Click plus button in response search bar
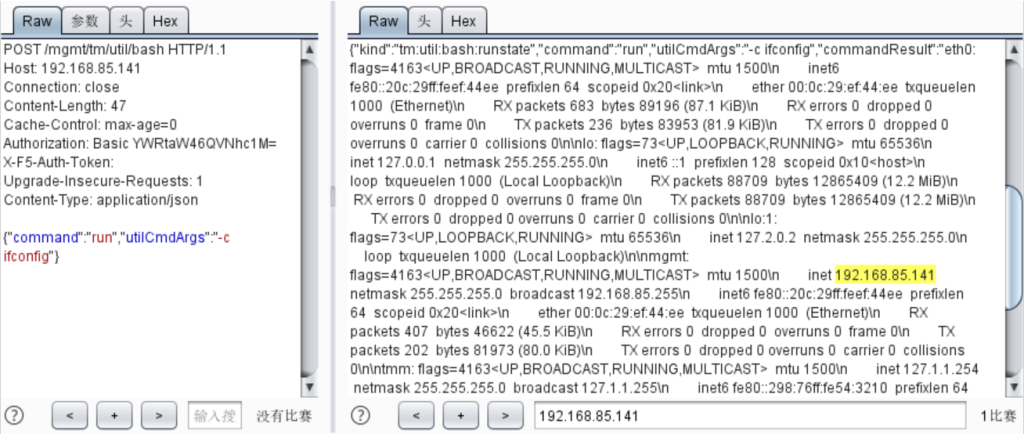Image resolution: width=1024 pixels, height=434 pixels. pyautogui.click(x=461, y=414)
